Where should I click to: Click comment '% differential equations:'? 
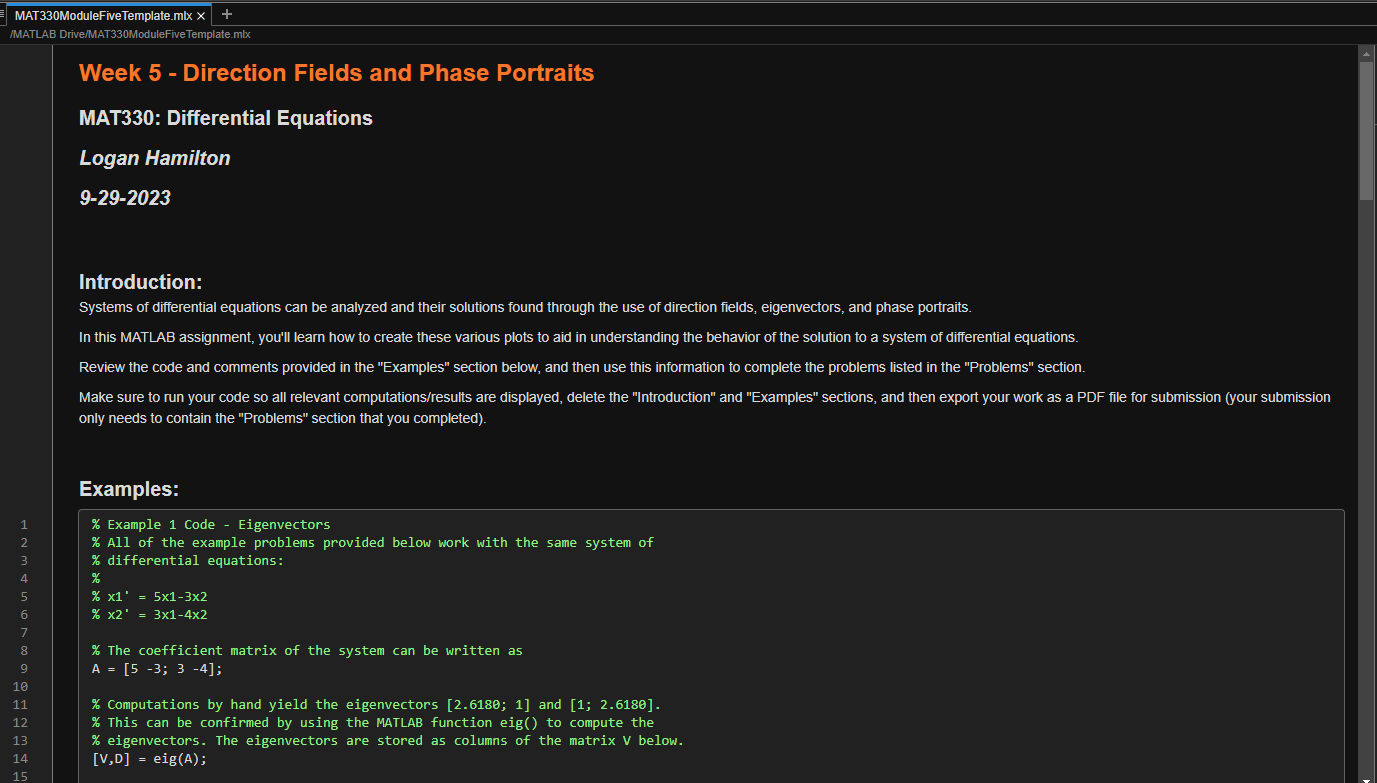188,560
